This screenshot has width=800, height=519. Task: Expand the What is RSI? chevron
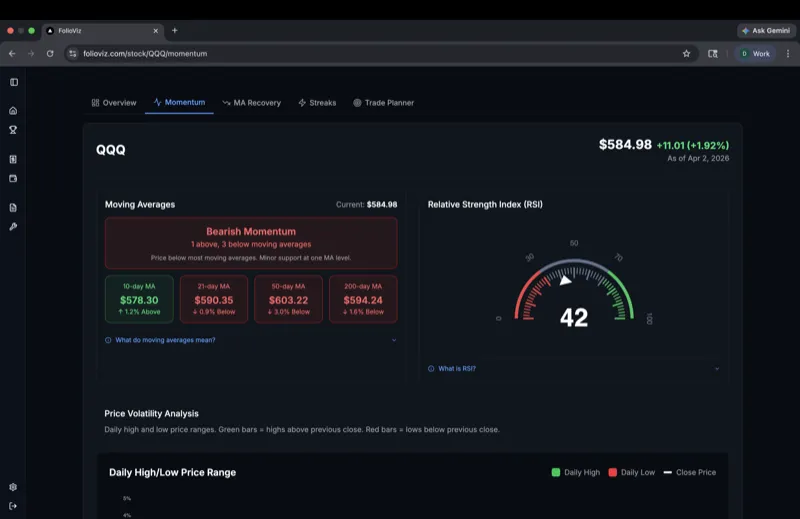(717, 368)
